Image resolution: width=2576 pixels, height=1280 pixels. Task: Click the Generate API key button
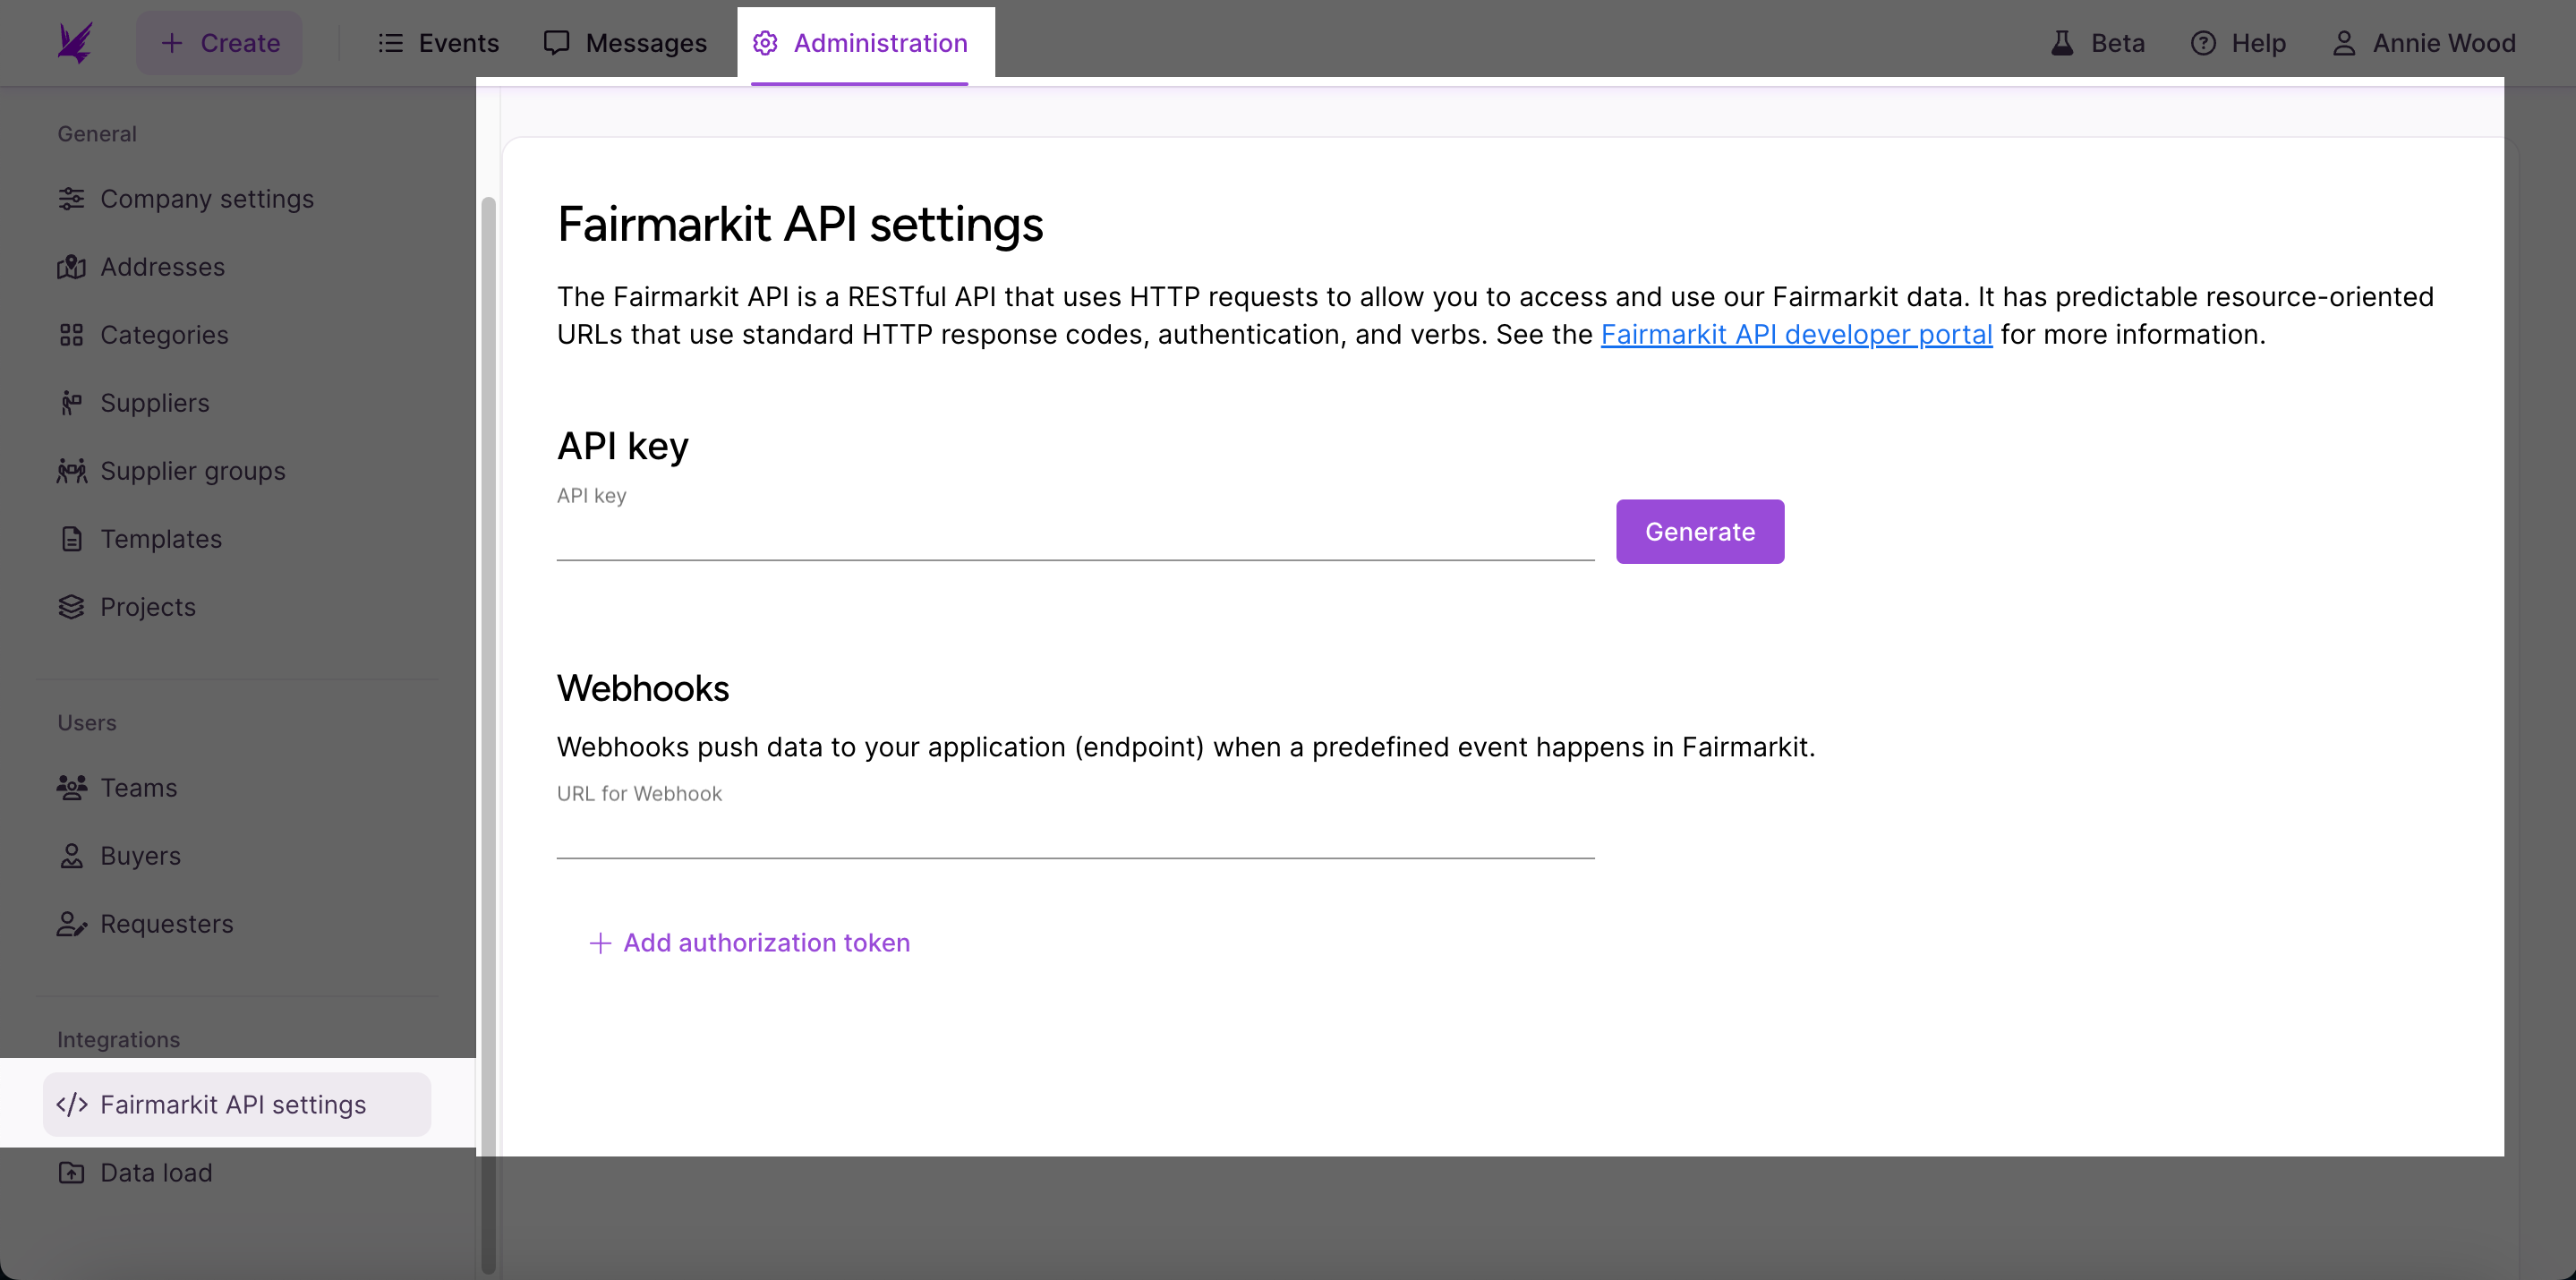click(1699, 531)
